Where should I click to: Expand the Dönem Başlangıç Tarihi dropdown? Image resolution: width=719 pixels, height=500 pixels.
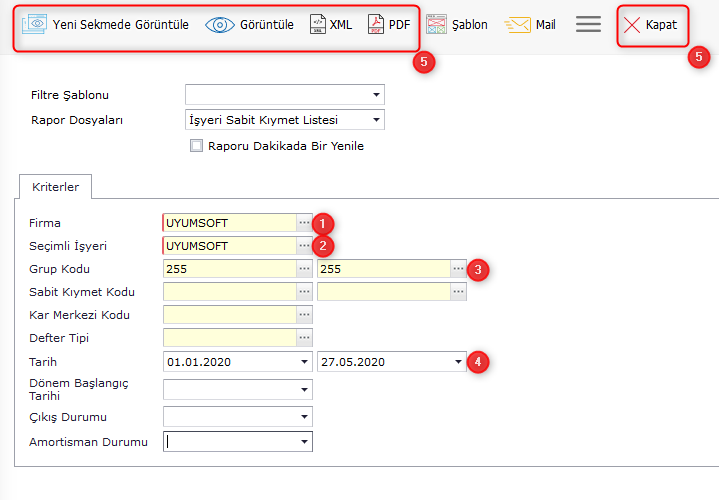[x=304, y=390]
